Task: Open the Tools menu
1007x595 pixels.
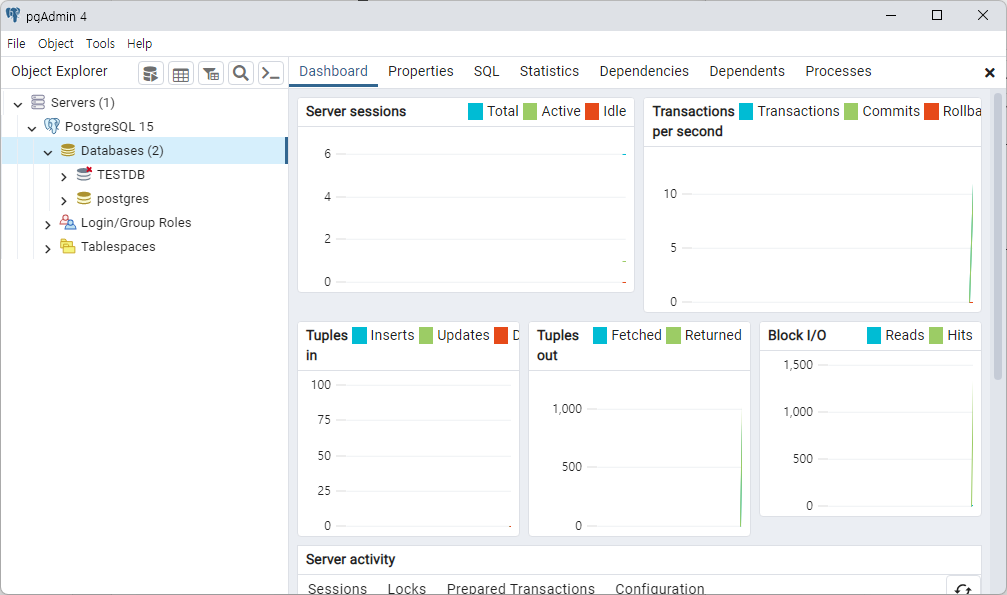Action: point(100,44)
